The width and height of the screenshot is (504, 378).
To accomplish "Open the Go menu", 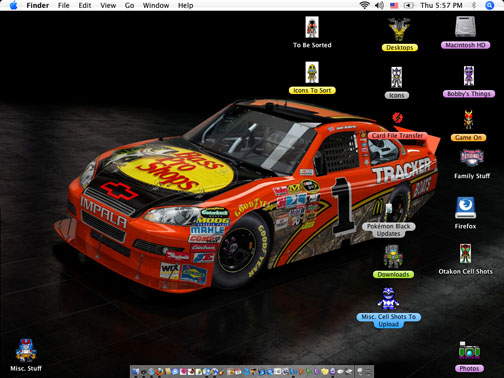I will click(x=129, y=5).
